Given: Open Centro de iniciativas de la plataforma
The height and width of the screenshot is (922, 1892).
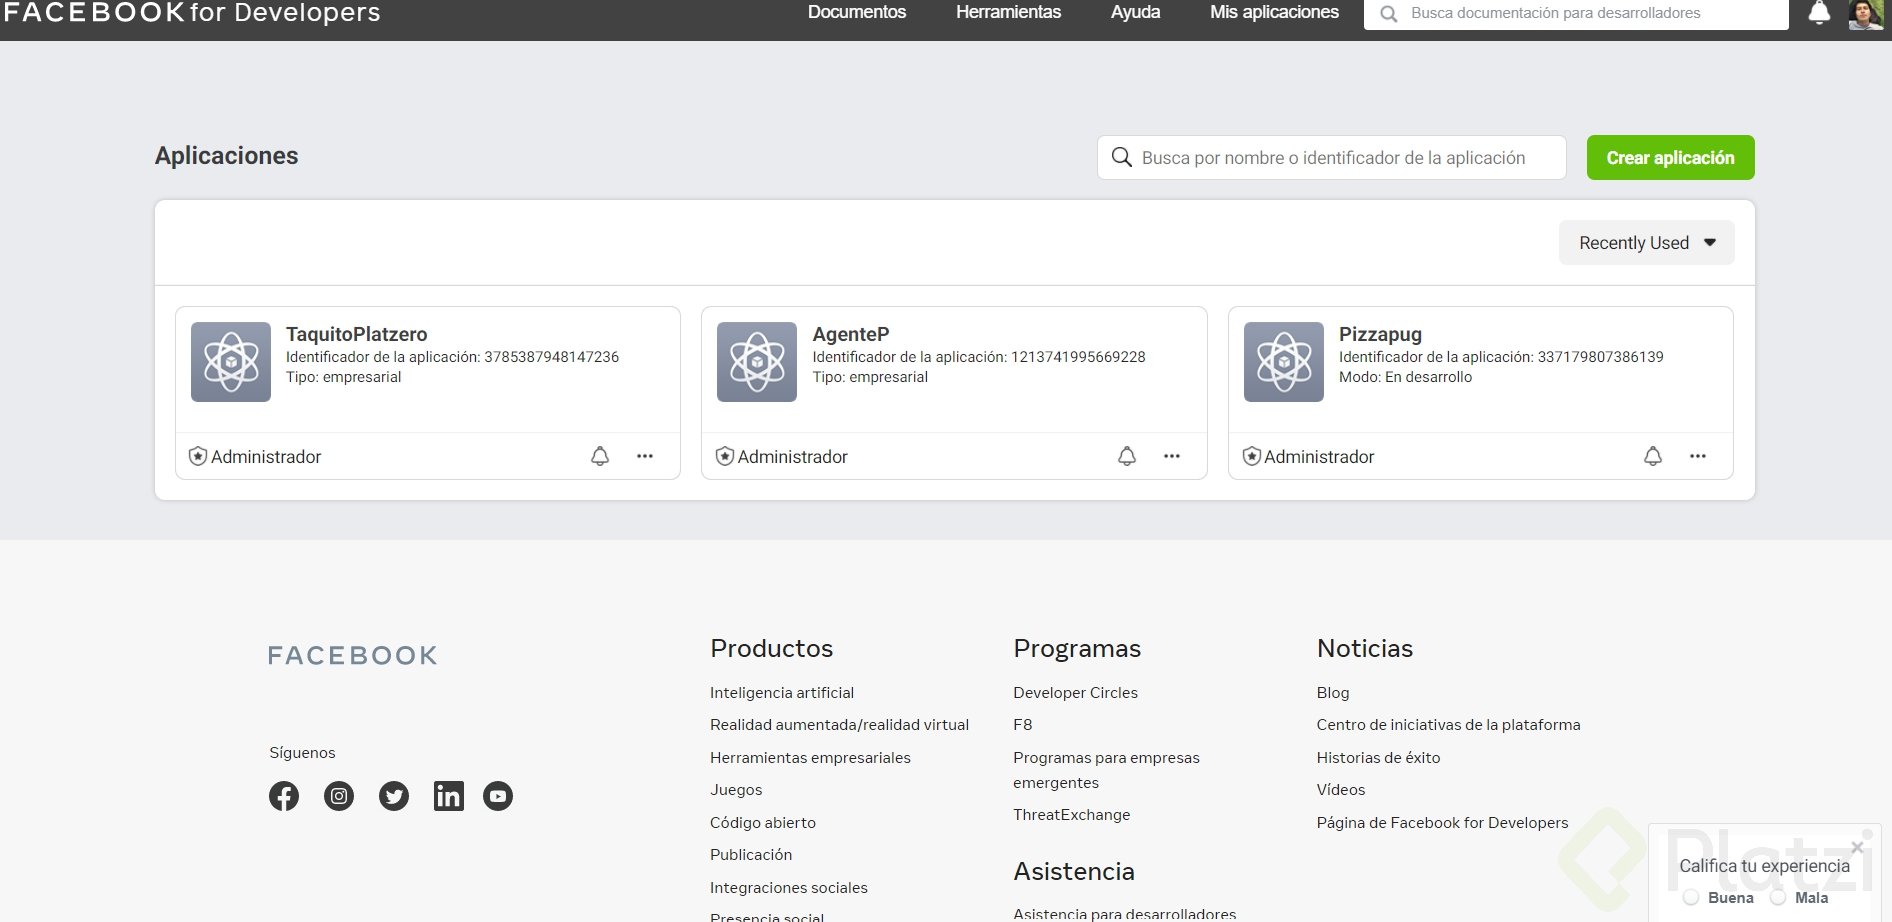Looking at the screenshot, I should (1448, 725).
